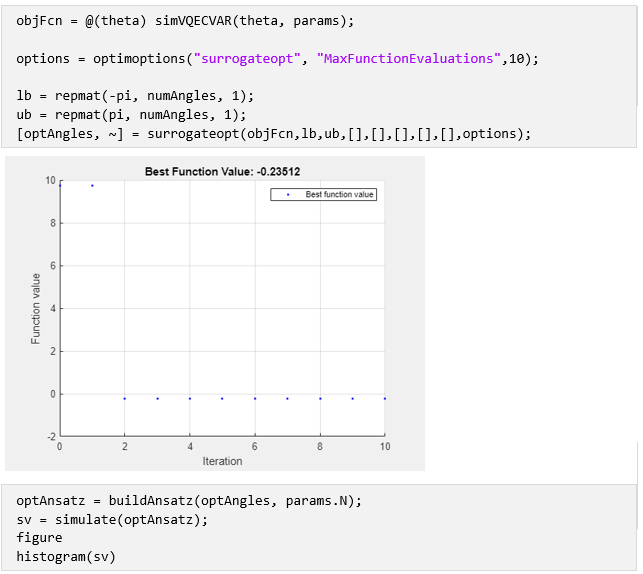The image size is (643, 574).
Task: Select the data point at iteration 2
Action: (x=125, y=398)
